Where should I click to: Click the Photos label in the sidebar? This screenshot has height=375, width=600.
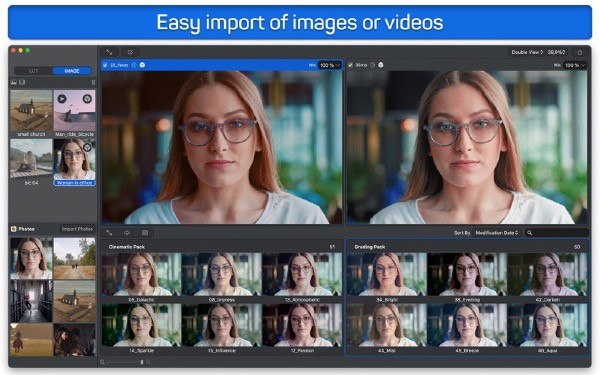click(x=26, y=229)
